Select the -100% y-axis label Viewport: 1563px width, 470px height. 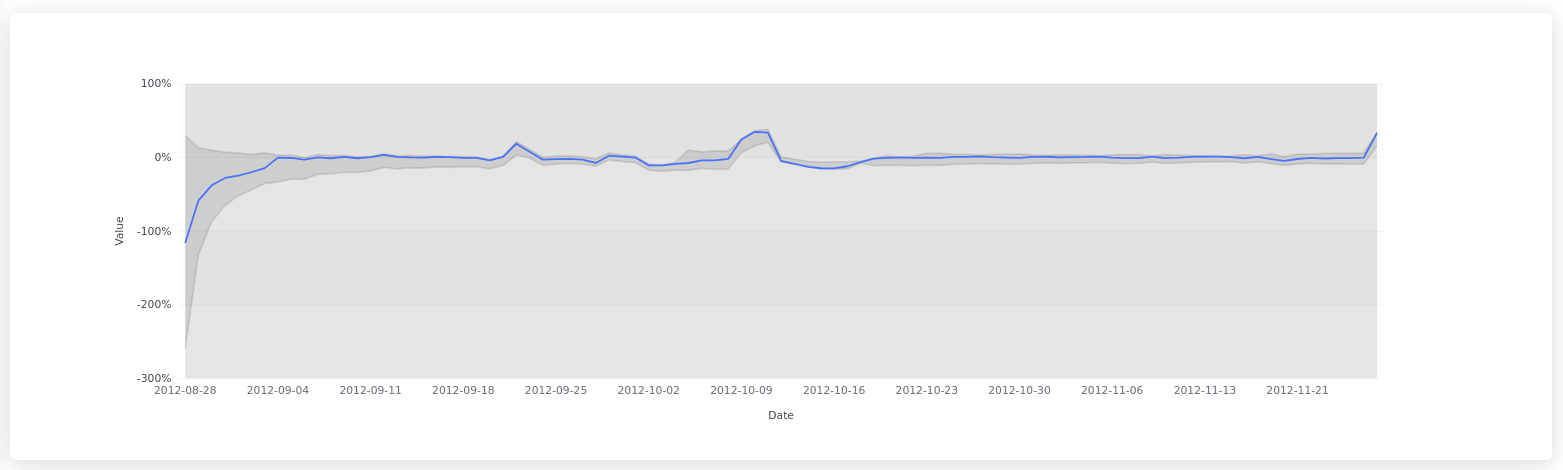click(154, 232)
